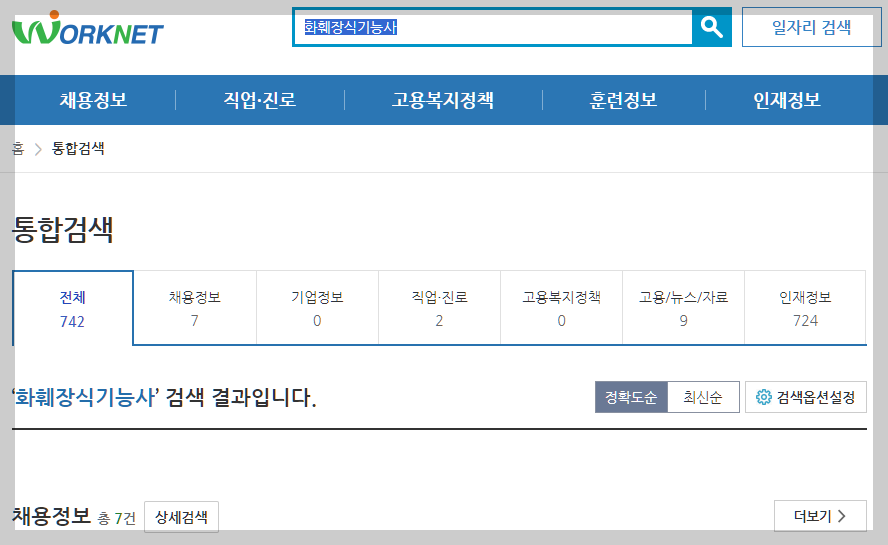Sort results by 최신순
The width and height of the screenshot is (888, 545).
[x=703, y=397]
